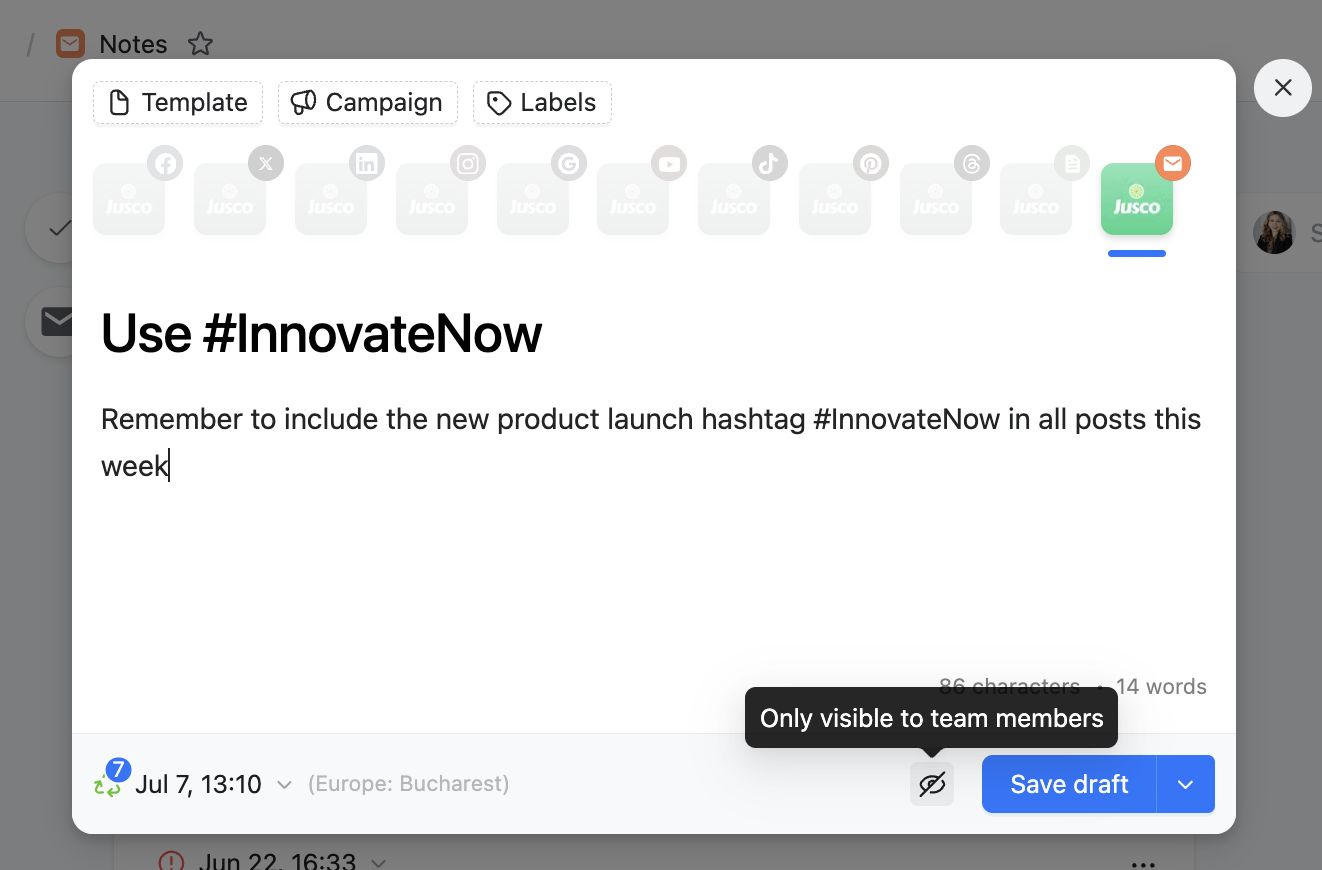
Task: Click the note title Use #InnovateNow
Action: pos(321,333)
